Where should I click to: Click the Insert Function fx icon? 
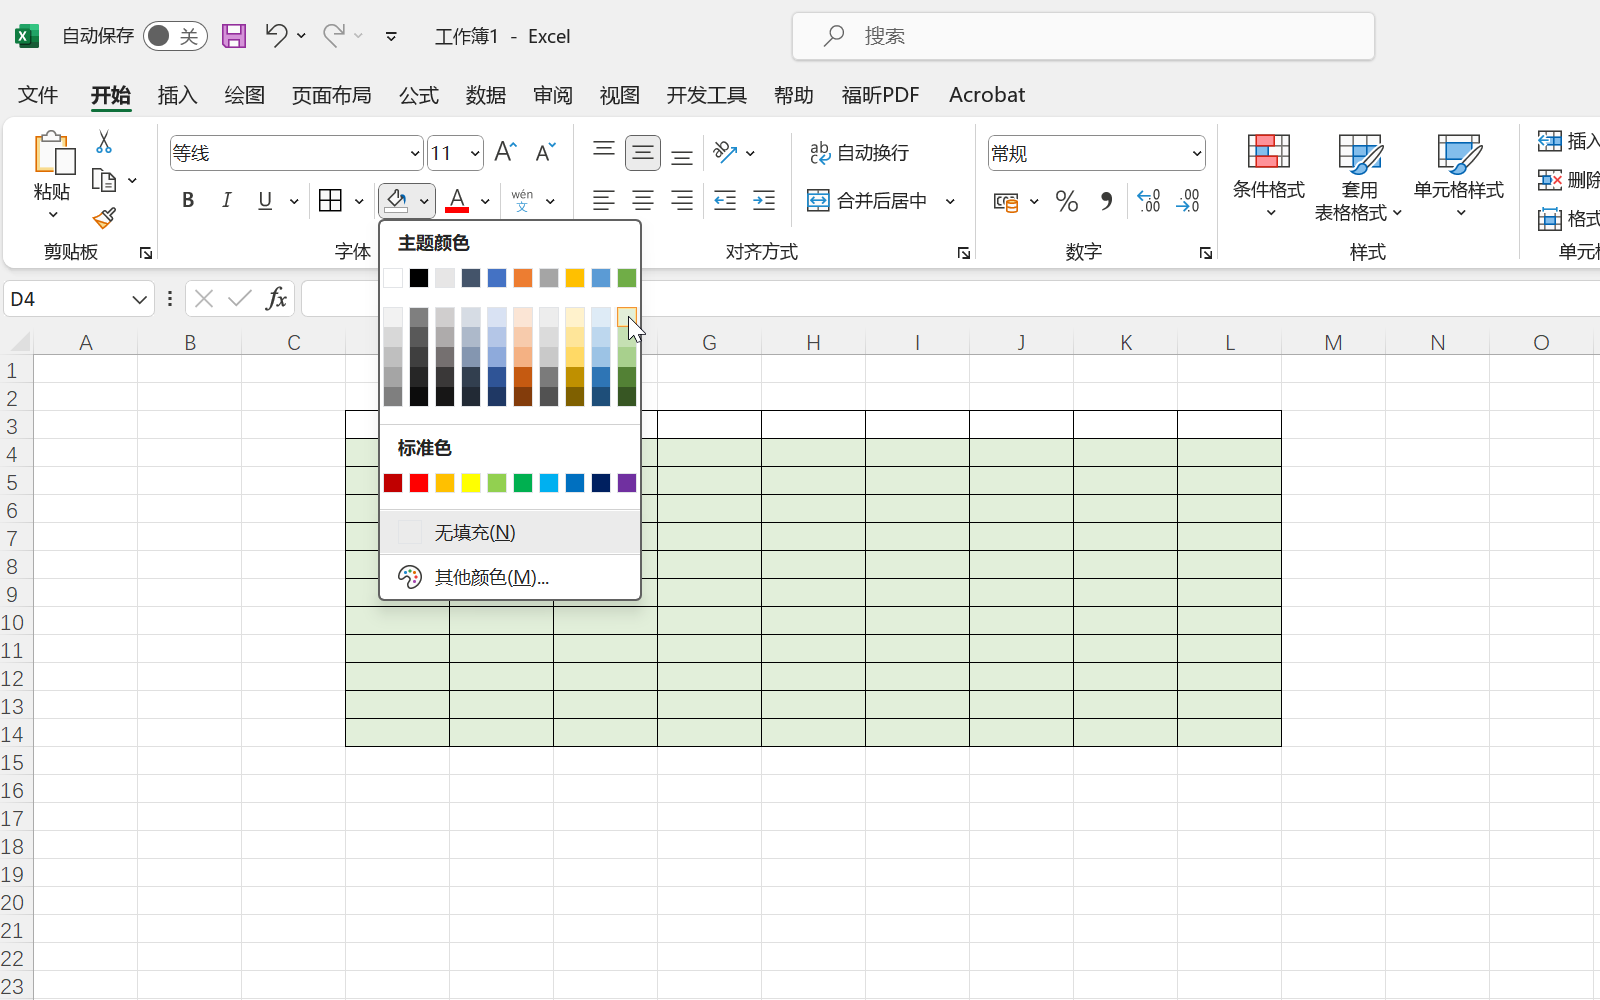coord(276,298)
